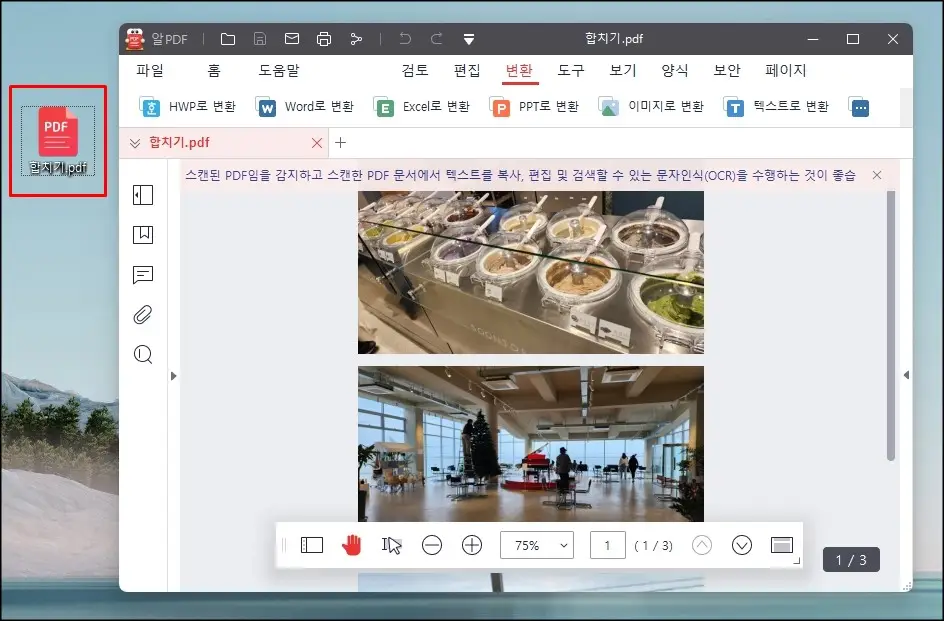The width and height of the screenshot is (944, 621).
Task: Toggle full-screen reading mode icon
Action: (x=781, y=545)
